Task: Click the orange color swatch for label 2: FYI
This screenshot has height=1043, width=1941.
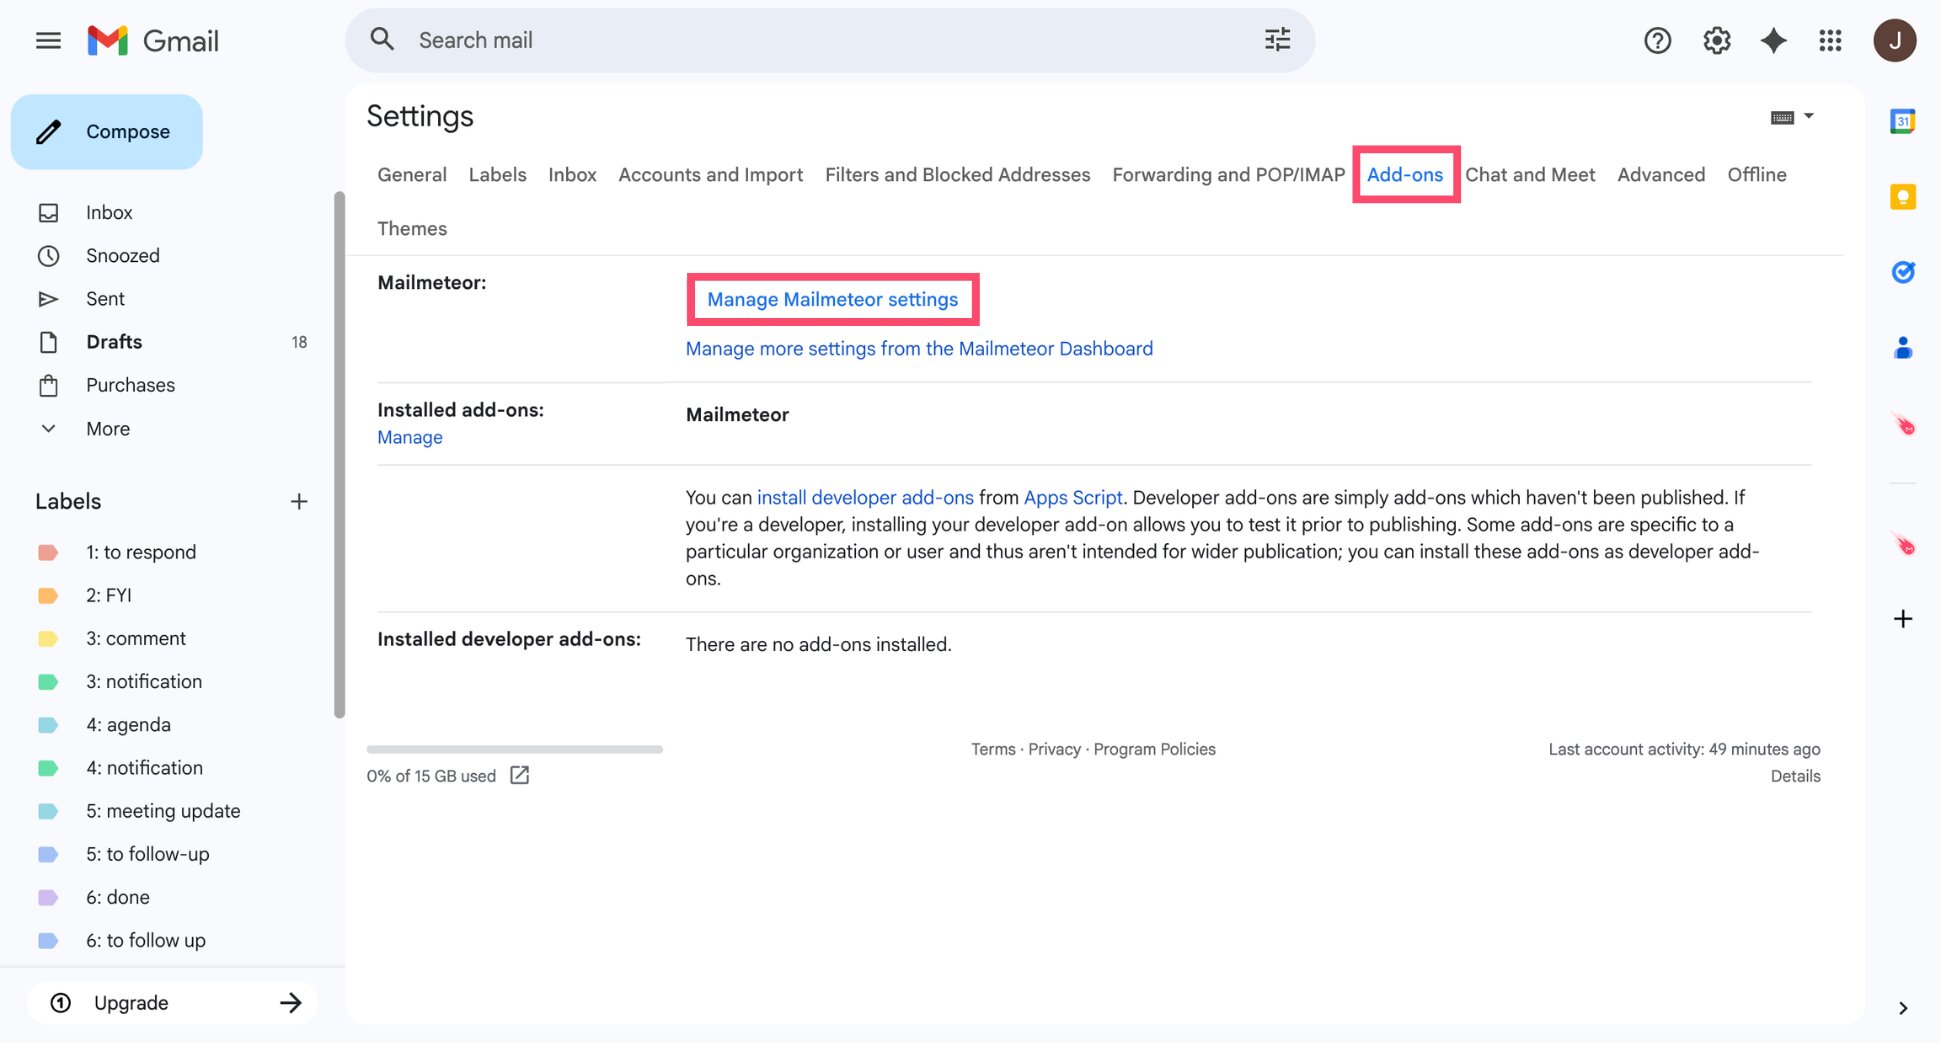Action: [49, 595]
